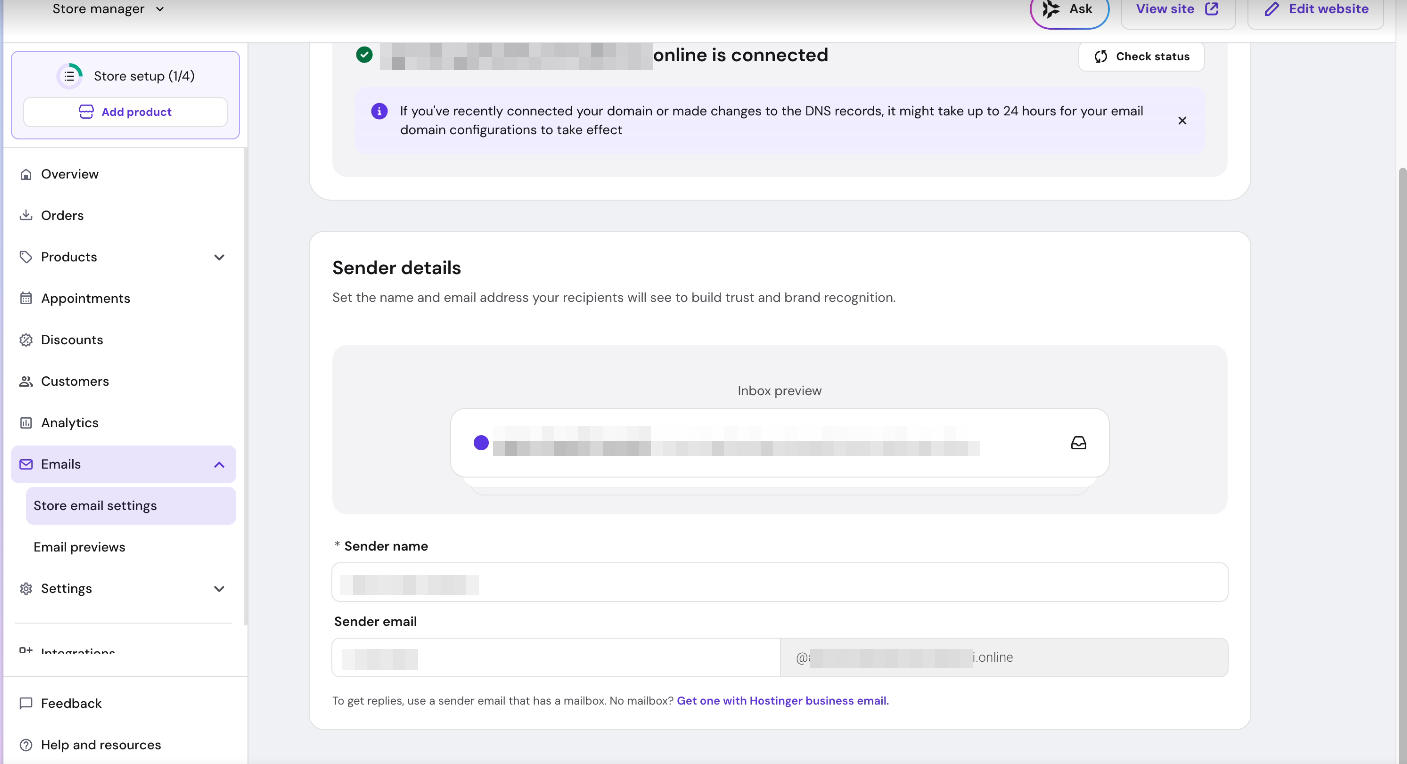Open Hostinger business email link

(782, 701)
